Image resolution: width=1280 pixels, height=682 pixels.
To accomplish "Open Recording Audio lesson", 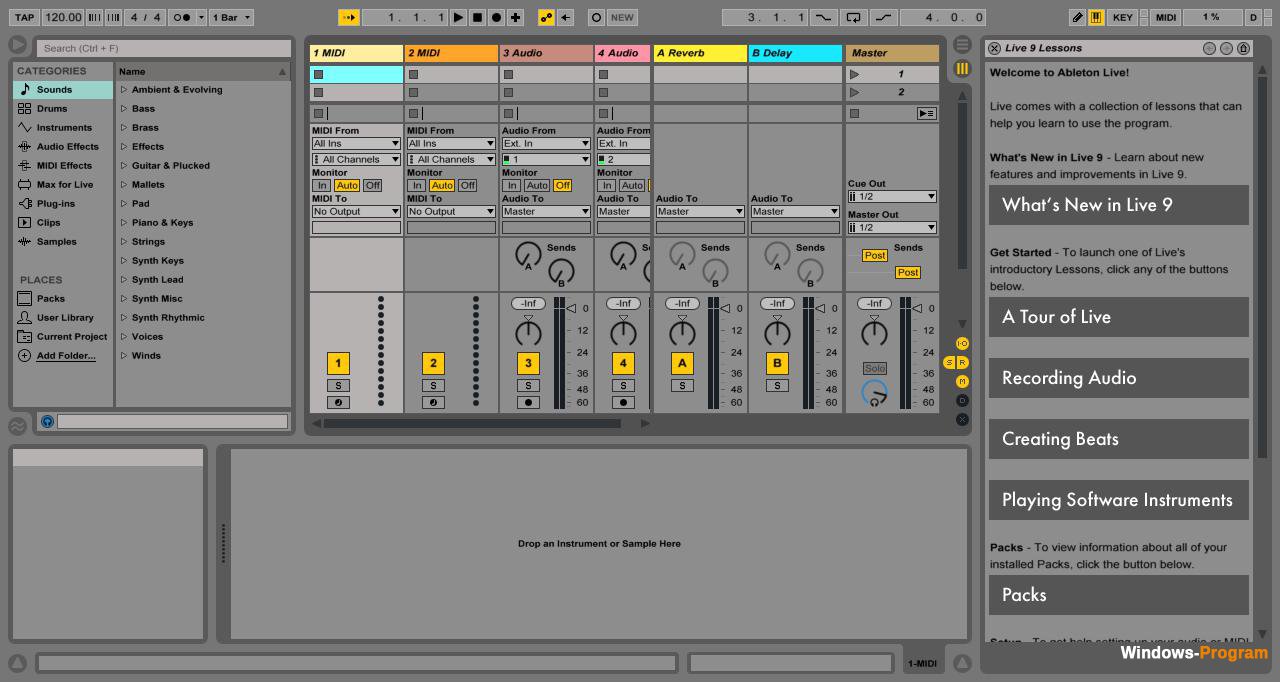I will pos(1119,378).
